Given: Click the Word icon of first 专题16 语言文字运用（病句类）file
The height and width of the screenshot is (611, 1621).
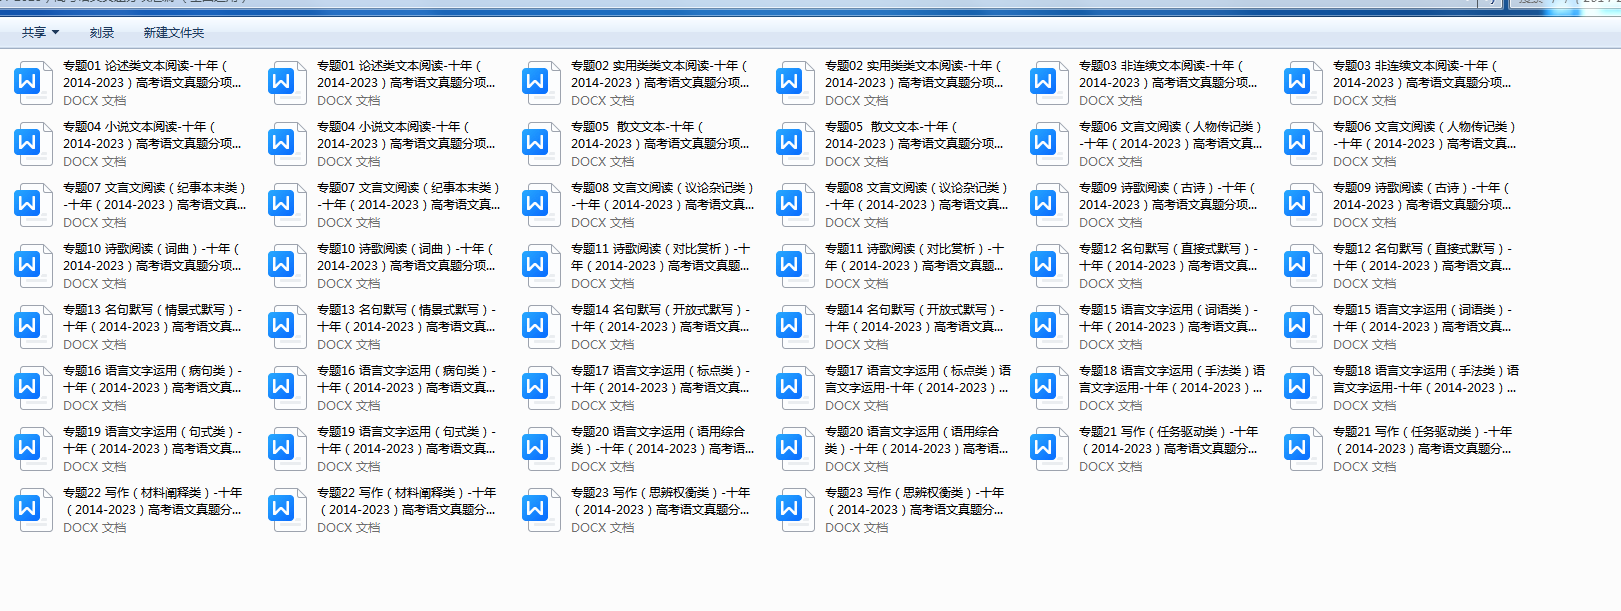Looking at the screenshot, I should (33, 388).
